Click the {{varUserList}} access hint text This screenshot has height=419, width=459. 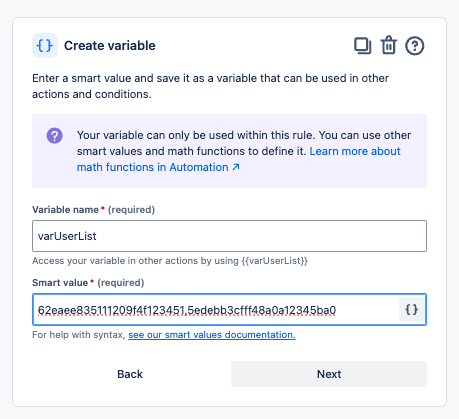coord(275,261)
